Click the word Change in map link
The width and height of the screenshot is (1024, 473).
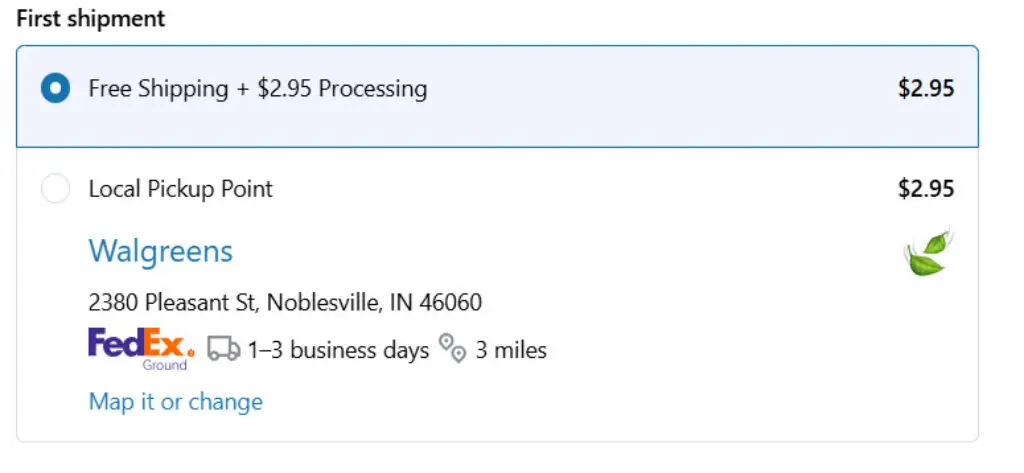coord(225,401)
